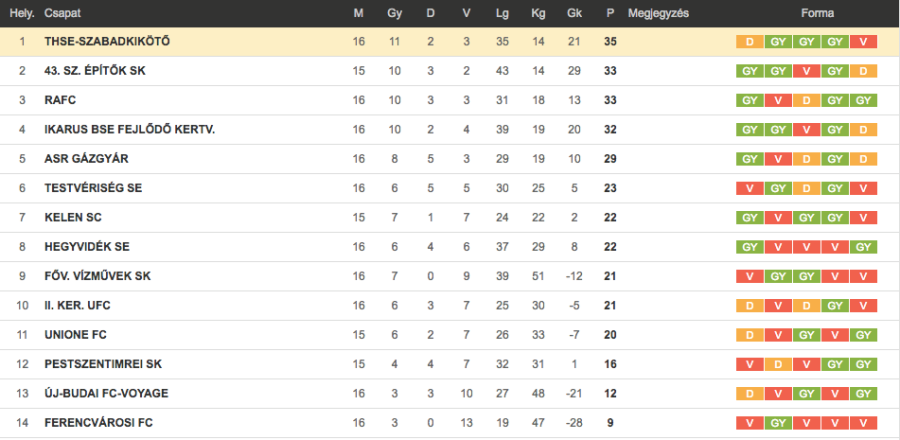Click the loss badge in RAFC's form
The width and height of the screenshot is (900, 440).
778,101
